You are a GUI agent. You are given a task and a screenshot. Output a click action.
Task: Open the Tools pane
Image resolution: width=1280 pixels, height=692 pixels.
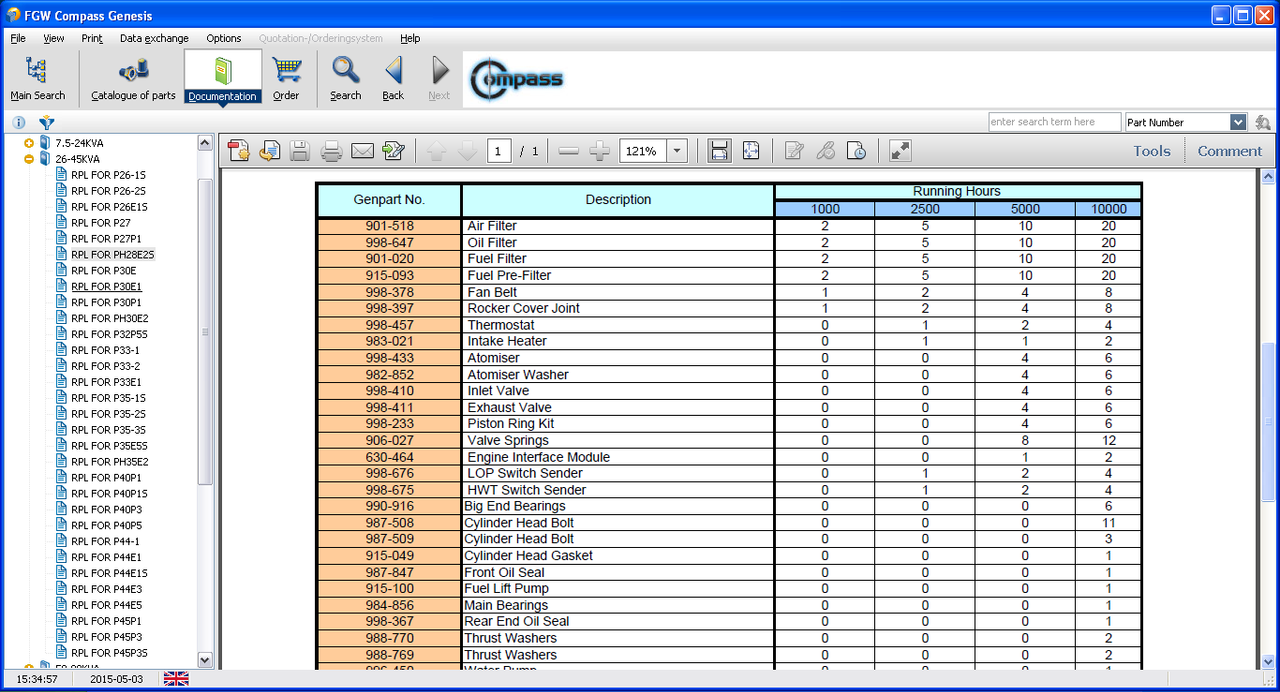coord(1152,151)
